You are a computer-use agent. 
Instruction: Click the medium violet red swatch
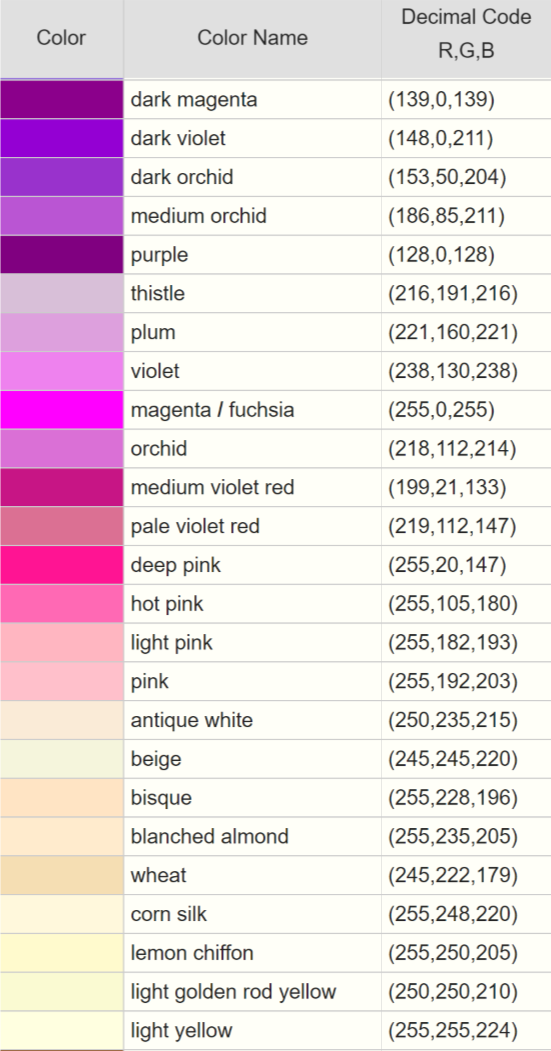[62, 489]
